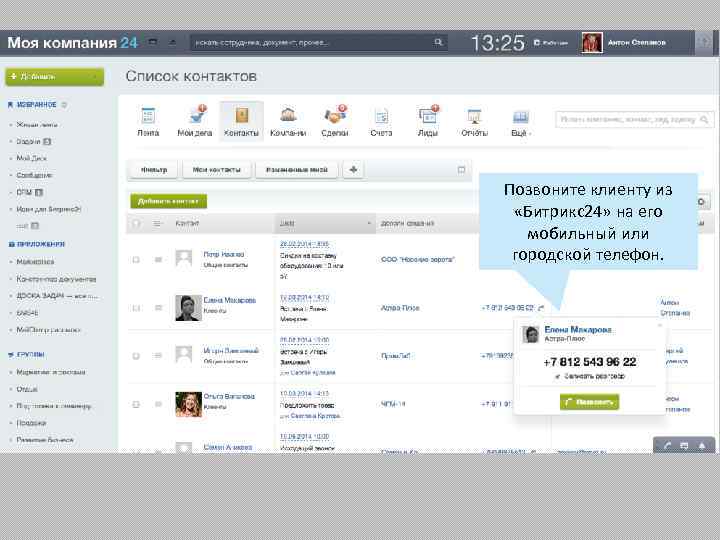Click the Дата column sort arrow
720x540 pixels.
pyautogui.click(x=369, y=223)
